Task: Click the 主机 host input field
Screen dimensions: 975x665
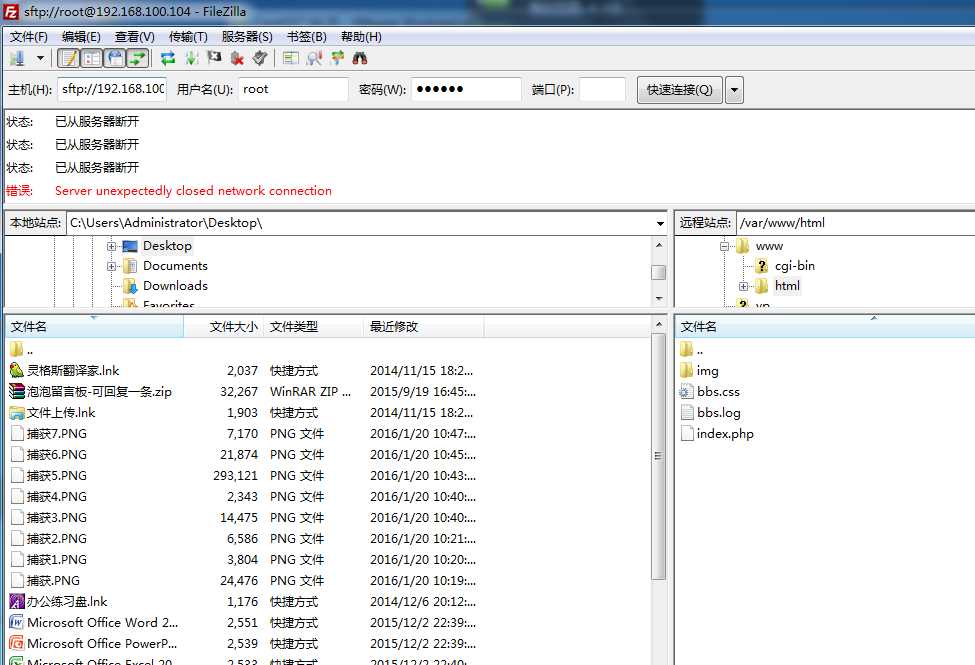Action: (x=113, y=89)
